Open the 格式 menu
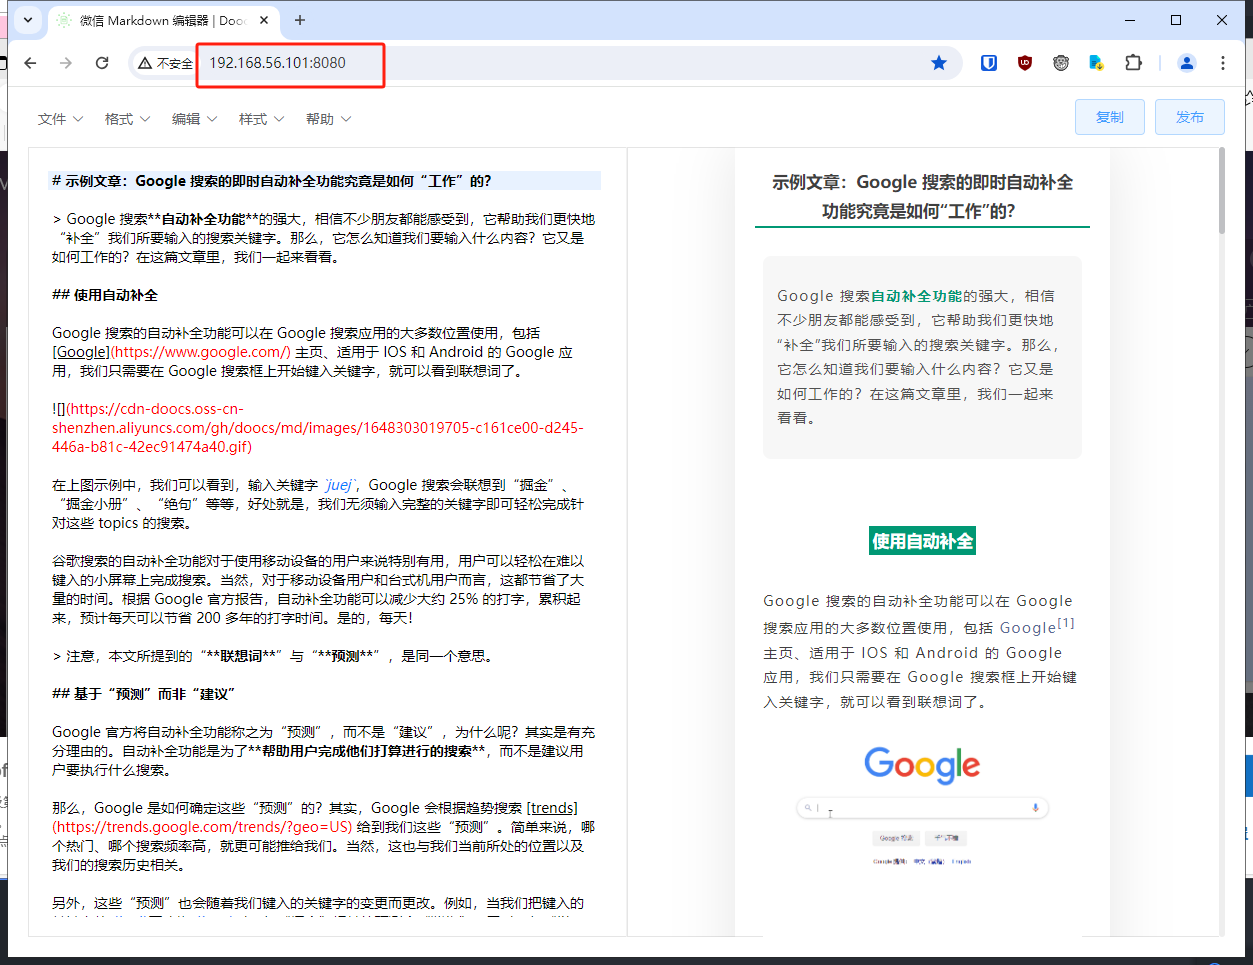 (127, 119)
